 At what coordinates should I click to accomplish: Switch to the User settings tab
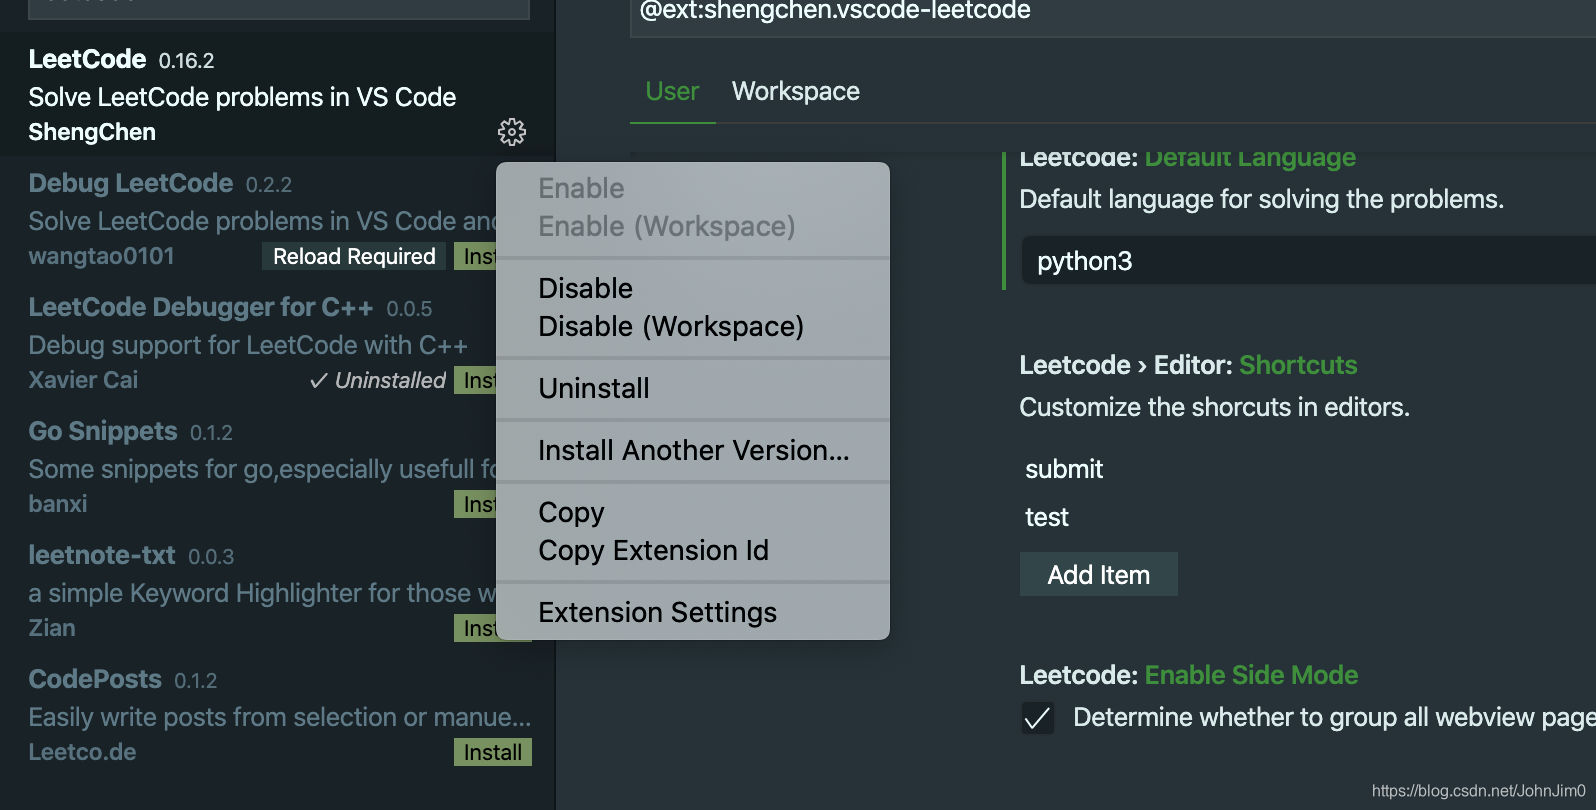pos(672,91)
